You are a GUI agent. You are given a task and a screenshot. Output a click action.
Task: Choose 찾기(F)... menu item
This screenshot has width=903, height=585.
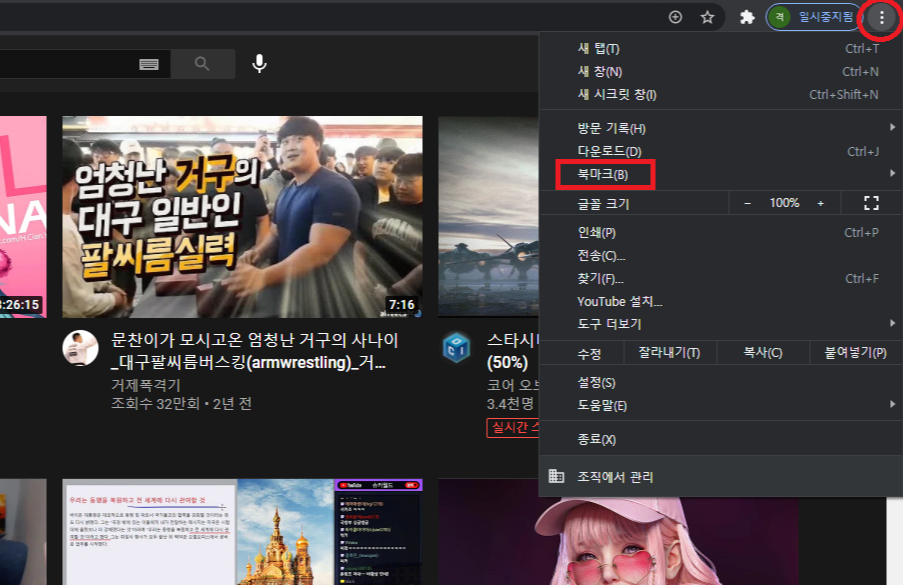tap(721, 279)
